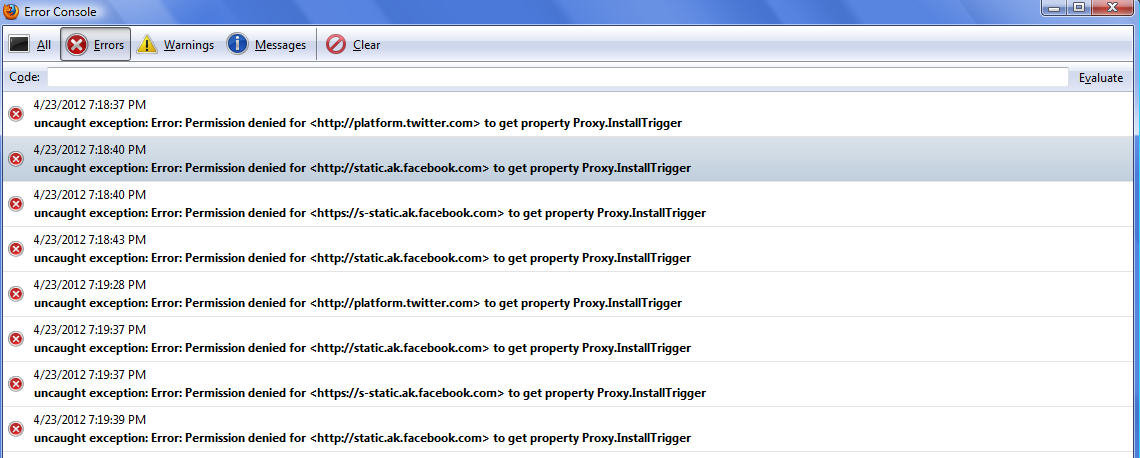Clear the error console

tap(353, 44)
